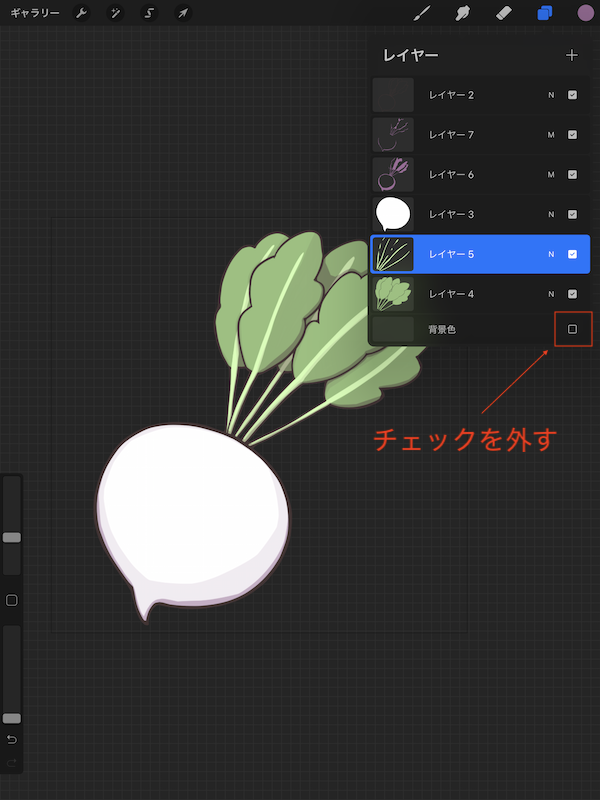Return to ギャラリー
The height and width of the screenshot is (800, 600).
35,14
